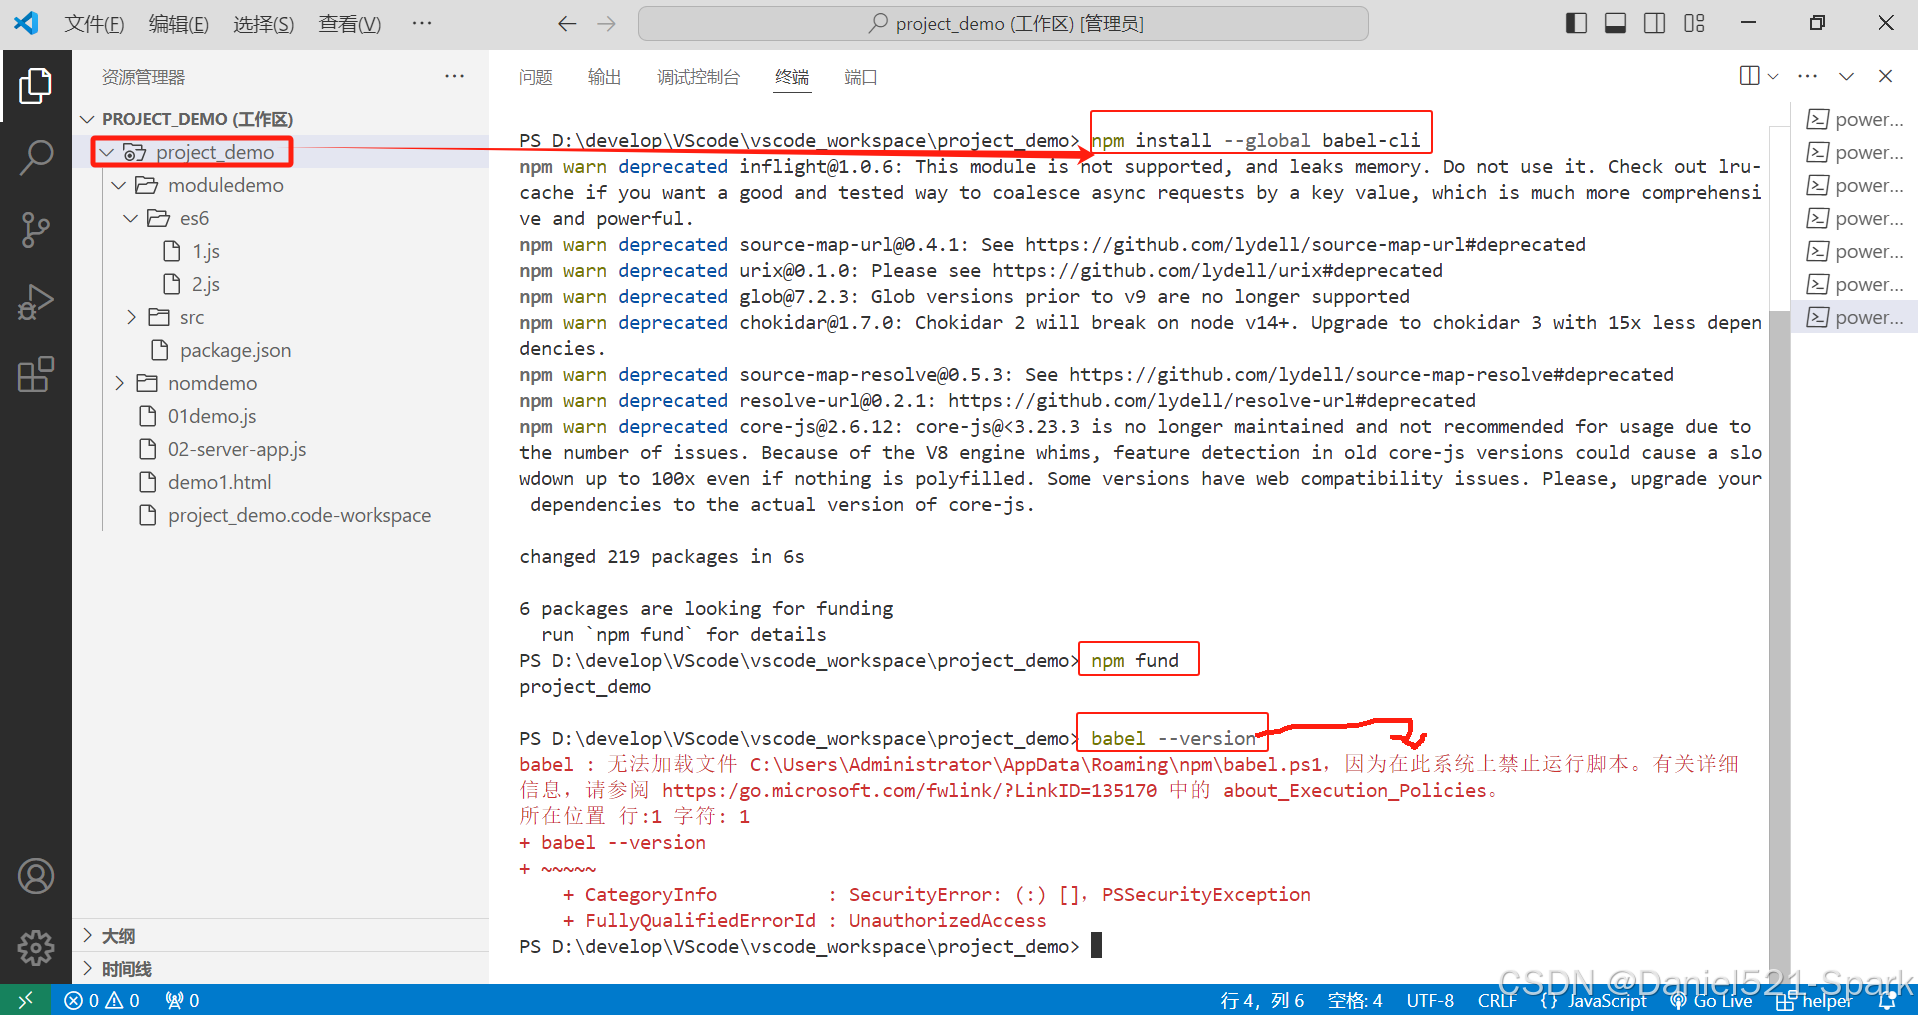Open the Search view in activity bar
The height and width of the screenshot is (1015, 1918).
(x=36, y=157)
